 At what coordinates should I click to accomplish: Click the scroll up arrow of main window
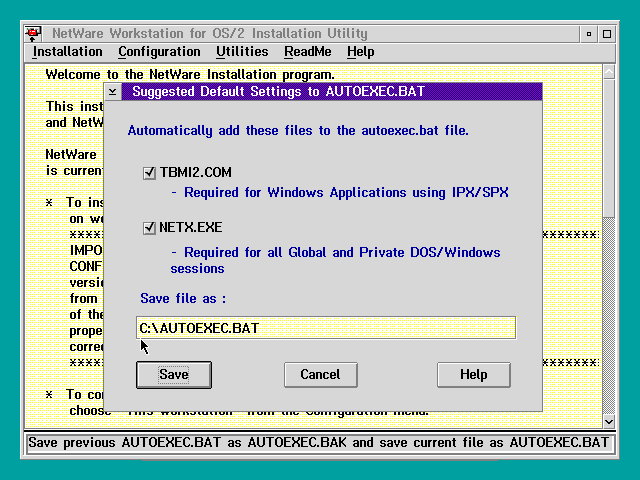tap(609, 72)
